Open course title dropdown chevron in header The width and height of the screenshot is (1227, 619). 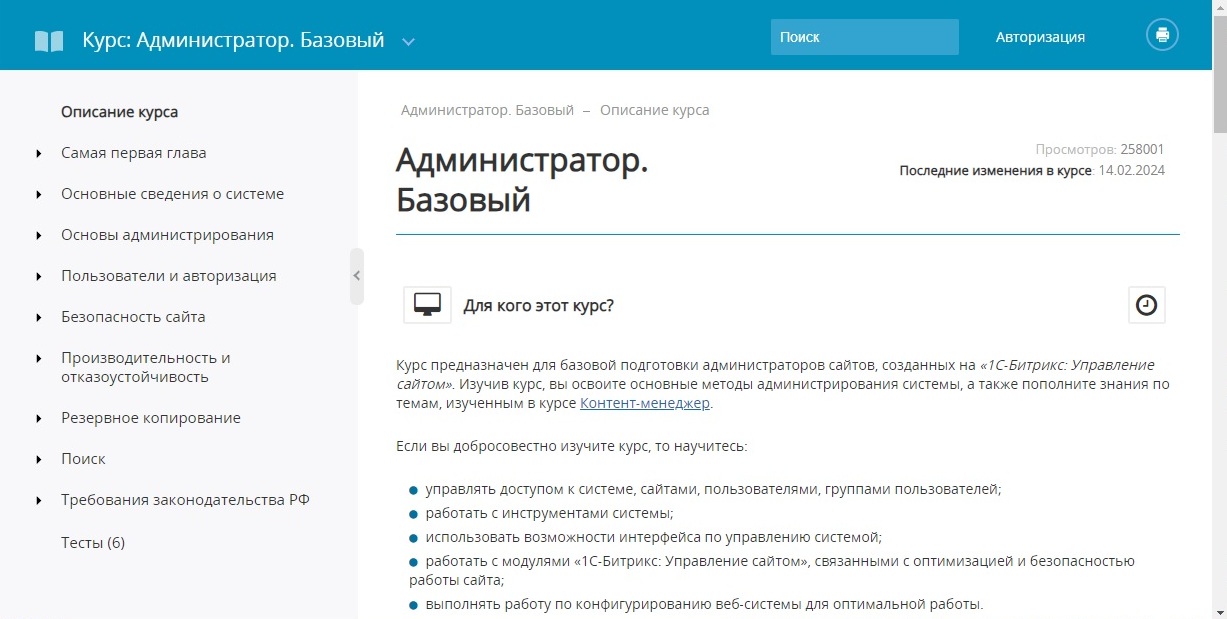(x=408, y=42)
